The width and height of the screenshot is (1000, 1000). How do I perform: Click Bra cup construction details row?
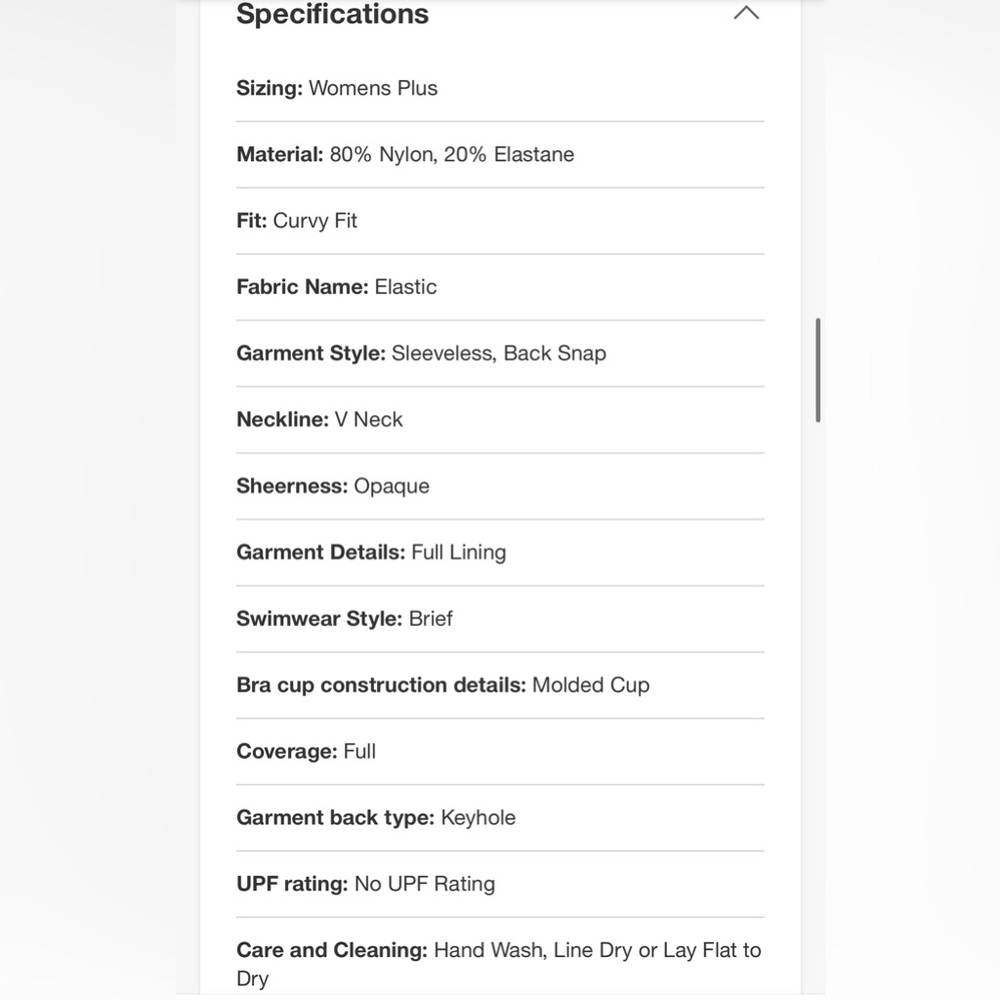point(500,685)
